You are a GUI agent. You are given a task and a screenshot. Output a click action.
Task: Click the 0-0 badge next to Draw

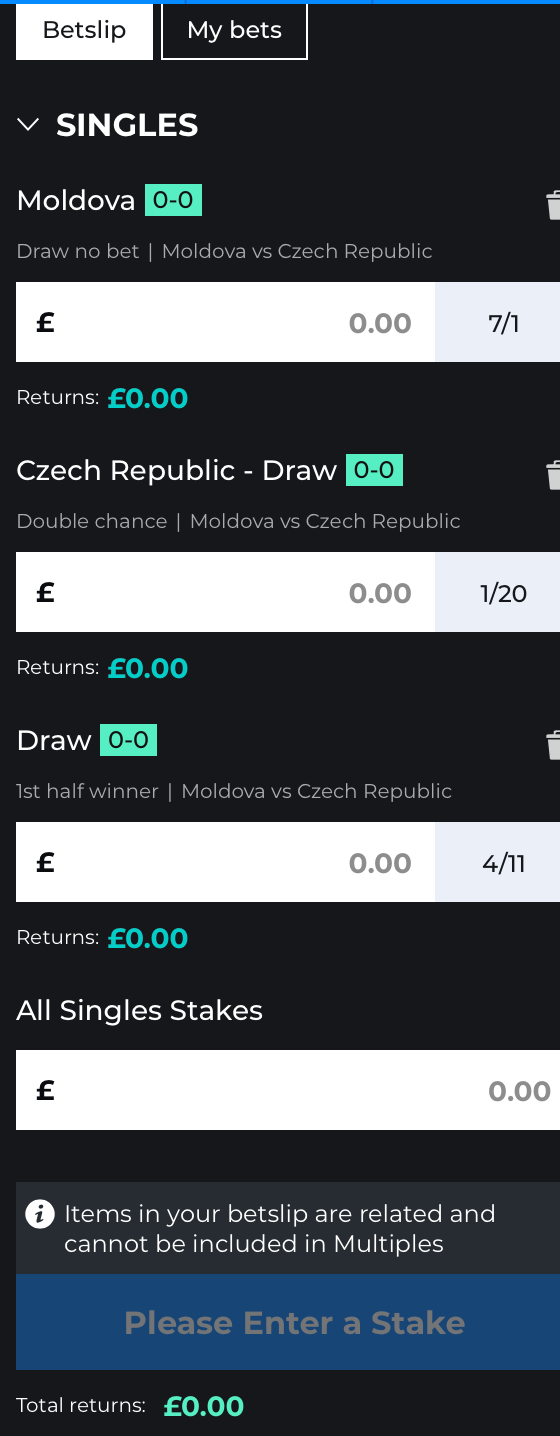pos(129,740)
